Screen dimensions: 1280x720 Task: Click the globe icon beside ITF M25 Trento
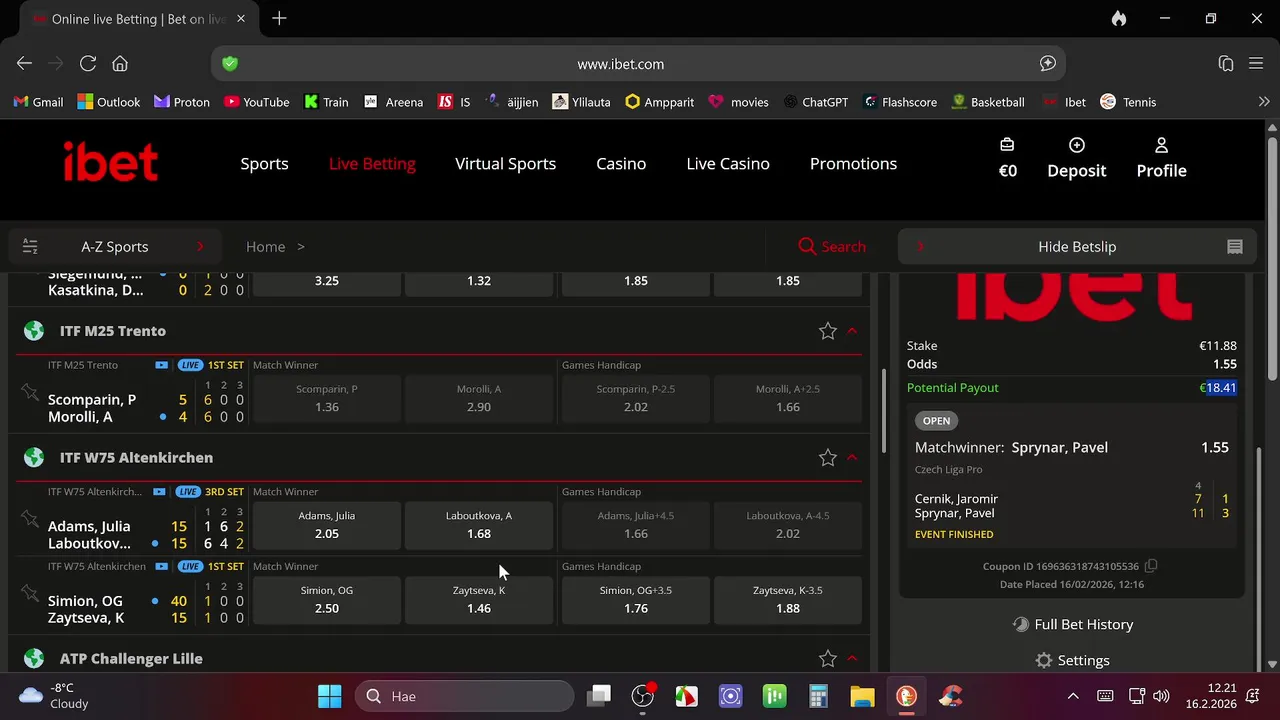point(34,331)
